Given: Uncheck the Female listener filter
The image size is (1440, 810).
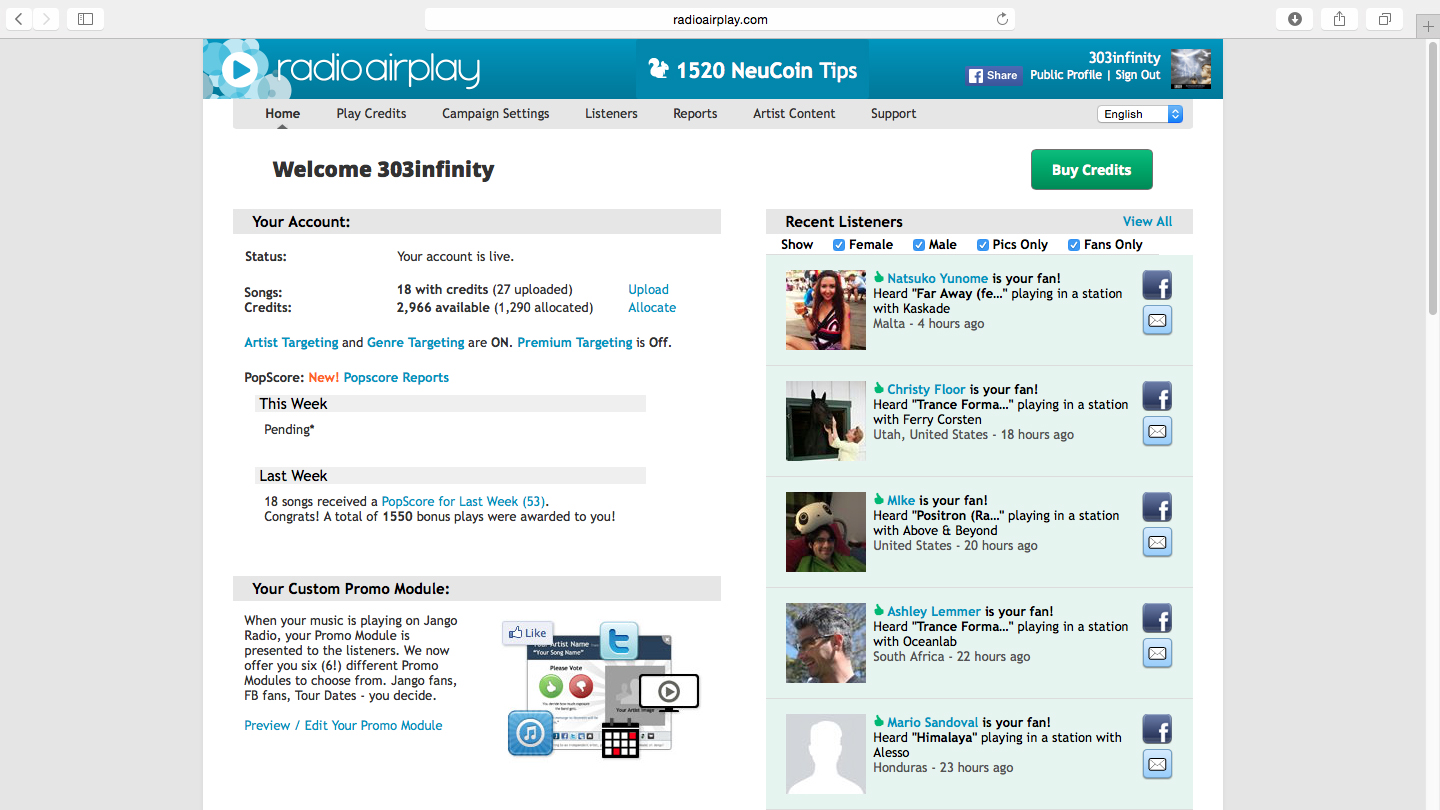Looking at the screenshot, I should pyautogui.click(x=839, y=245).
